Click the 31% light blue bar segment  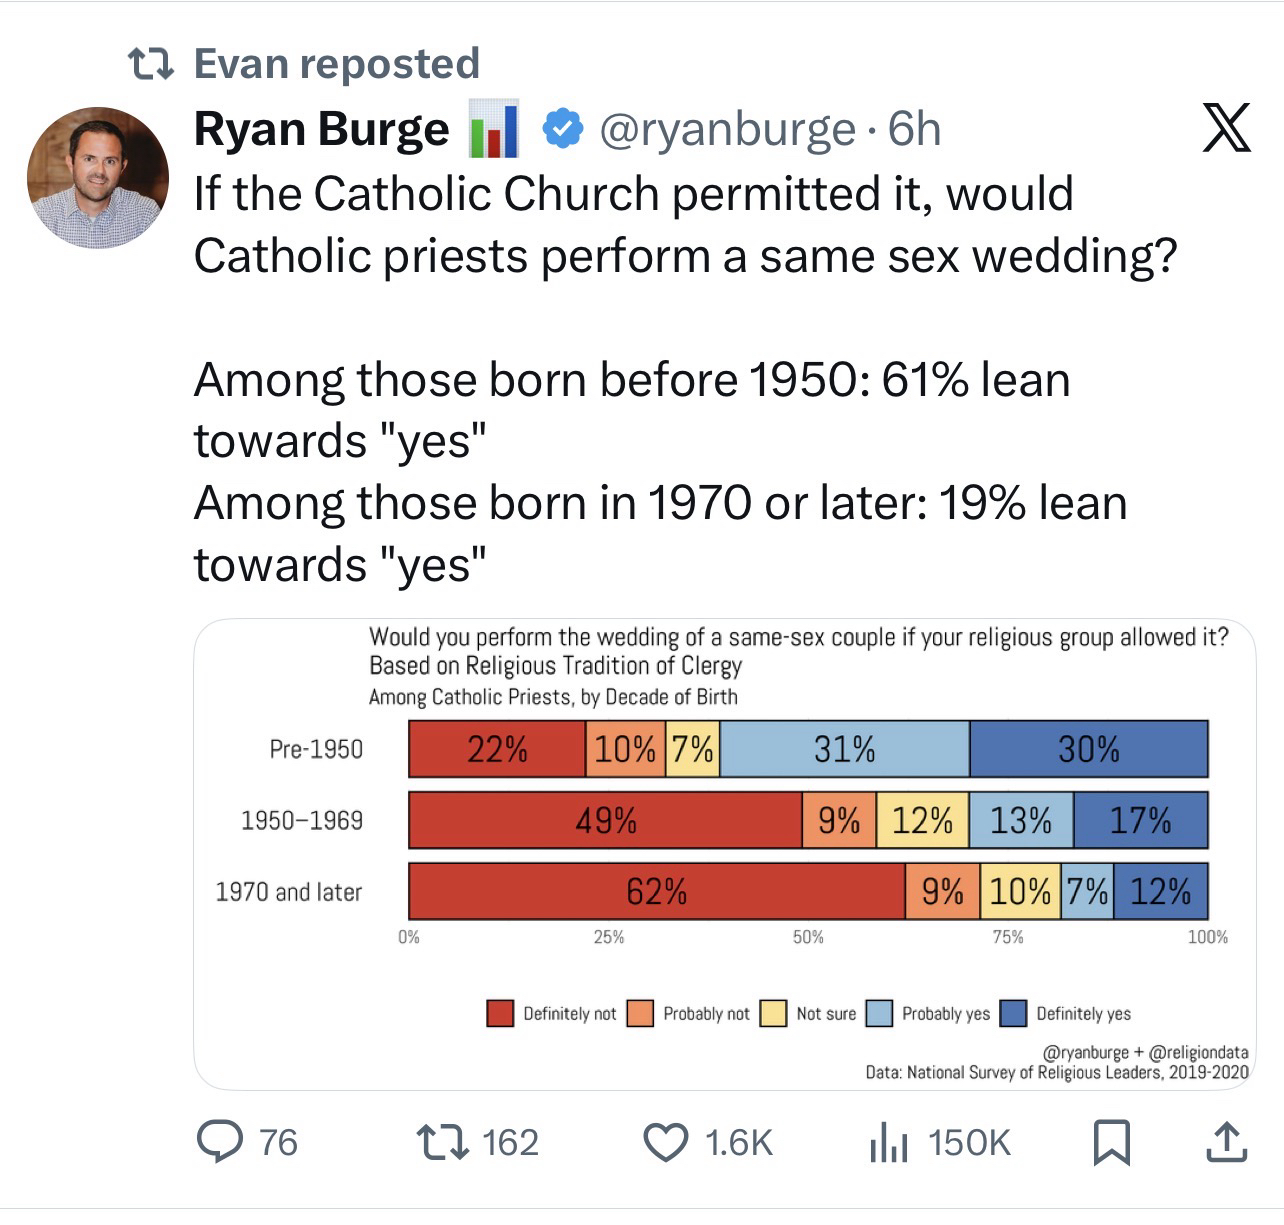tap(844, 749)
